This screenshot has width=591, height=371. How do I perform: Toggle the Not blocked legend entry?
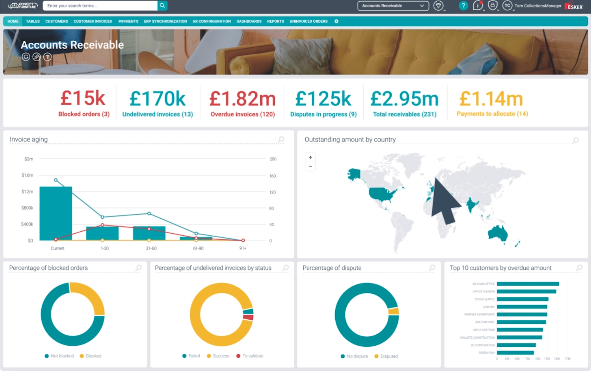tap(59, 356)
